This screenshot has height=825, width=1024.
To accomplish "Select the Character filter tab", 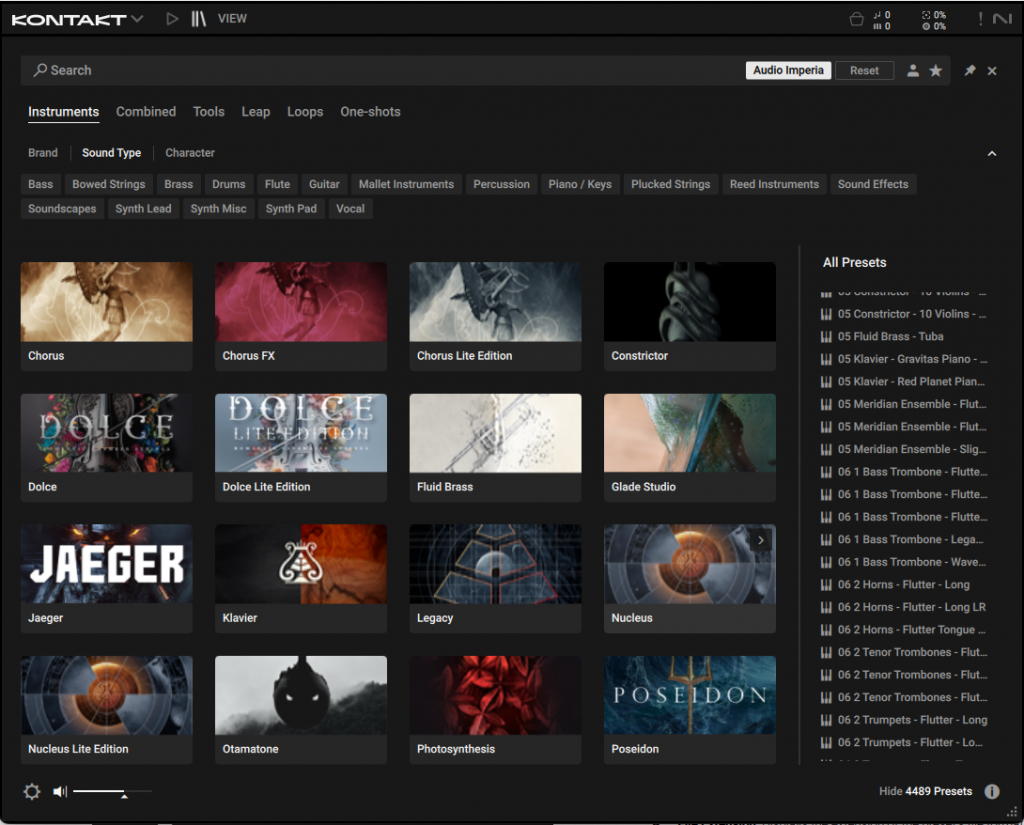I will tap(190, 153).
